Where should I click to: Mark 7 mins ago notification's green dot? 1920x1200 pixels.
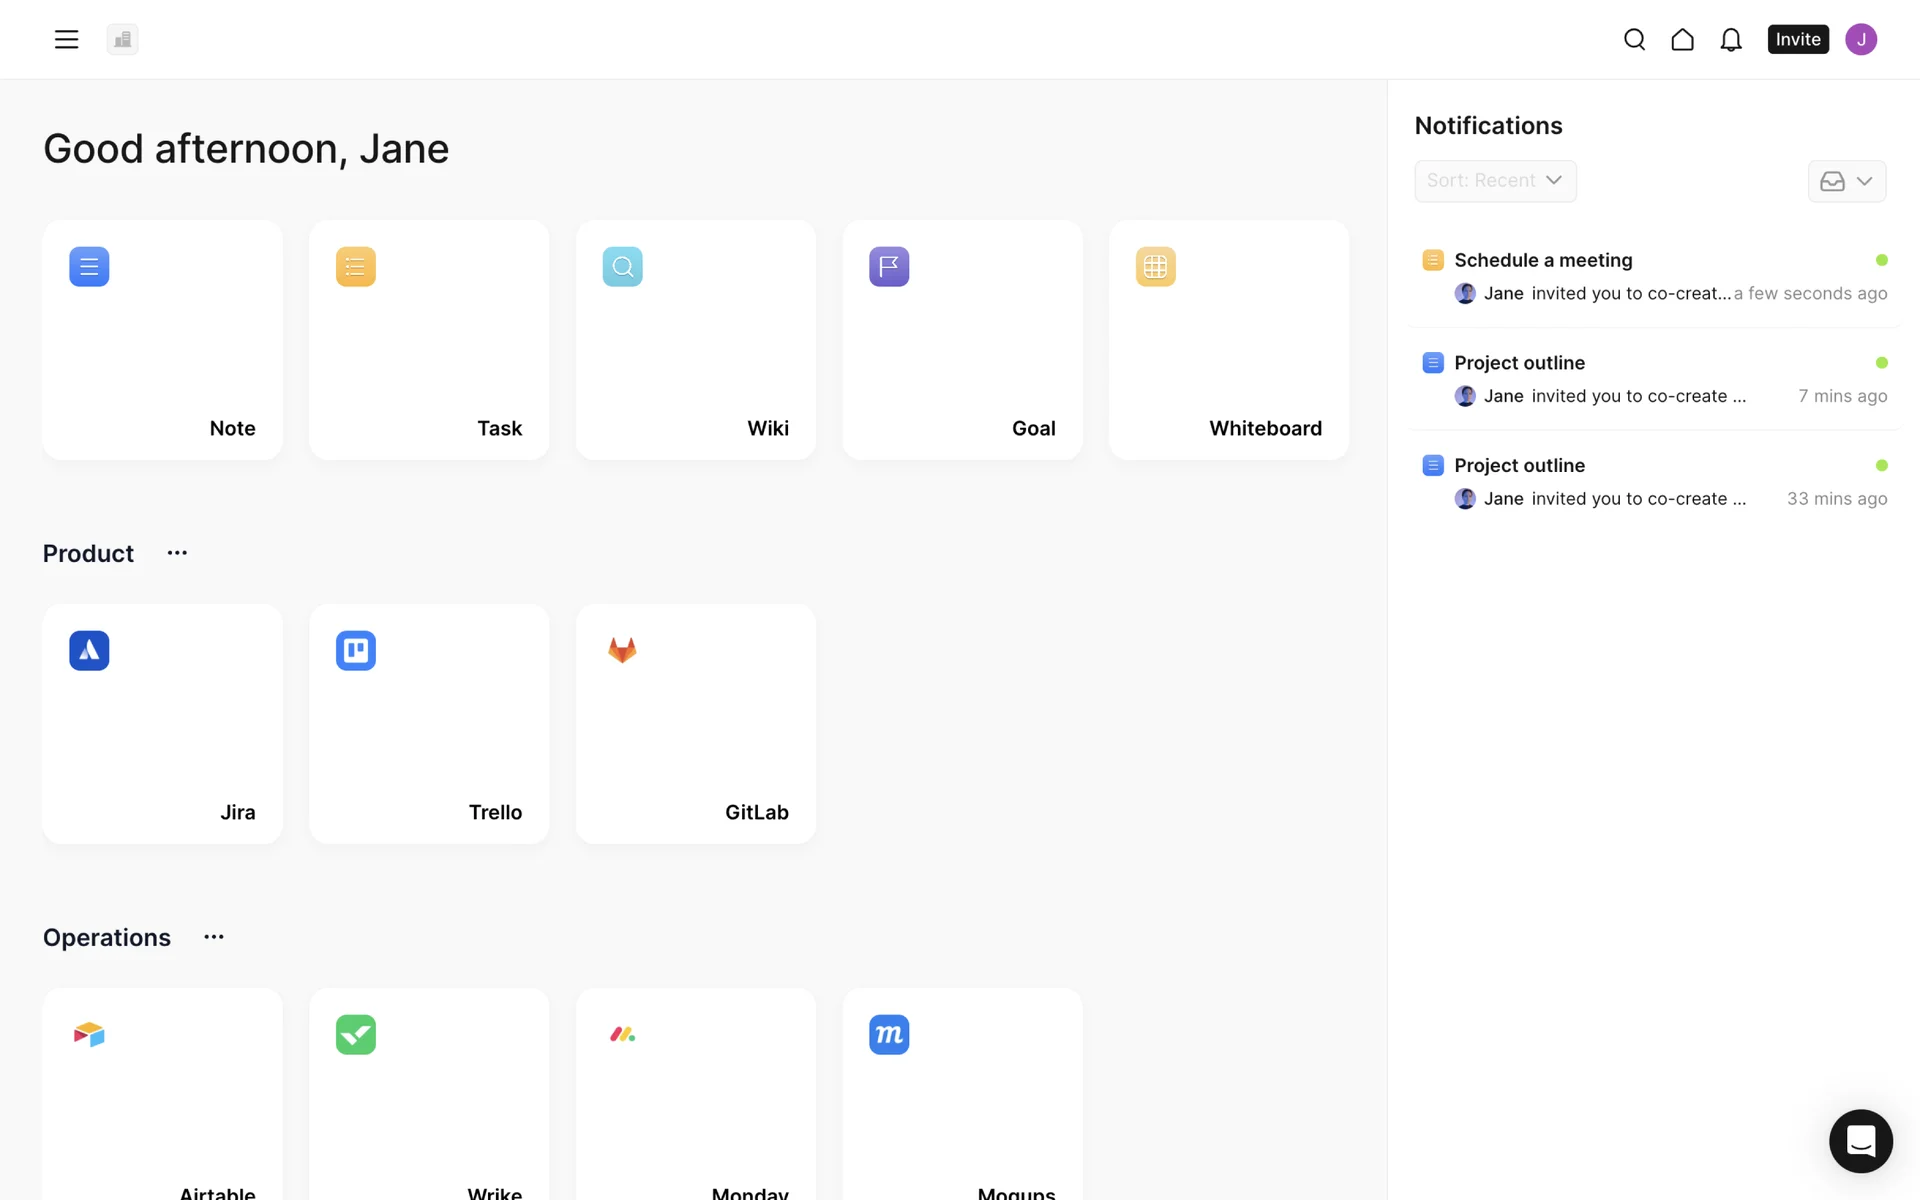pyautogui.click(x=1881, y=363)
